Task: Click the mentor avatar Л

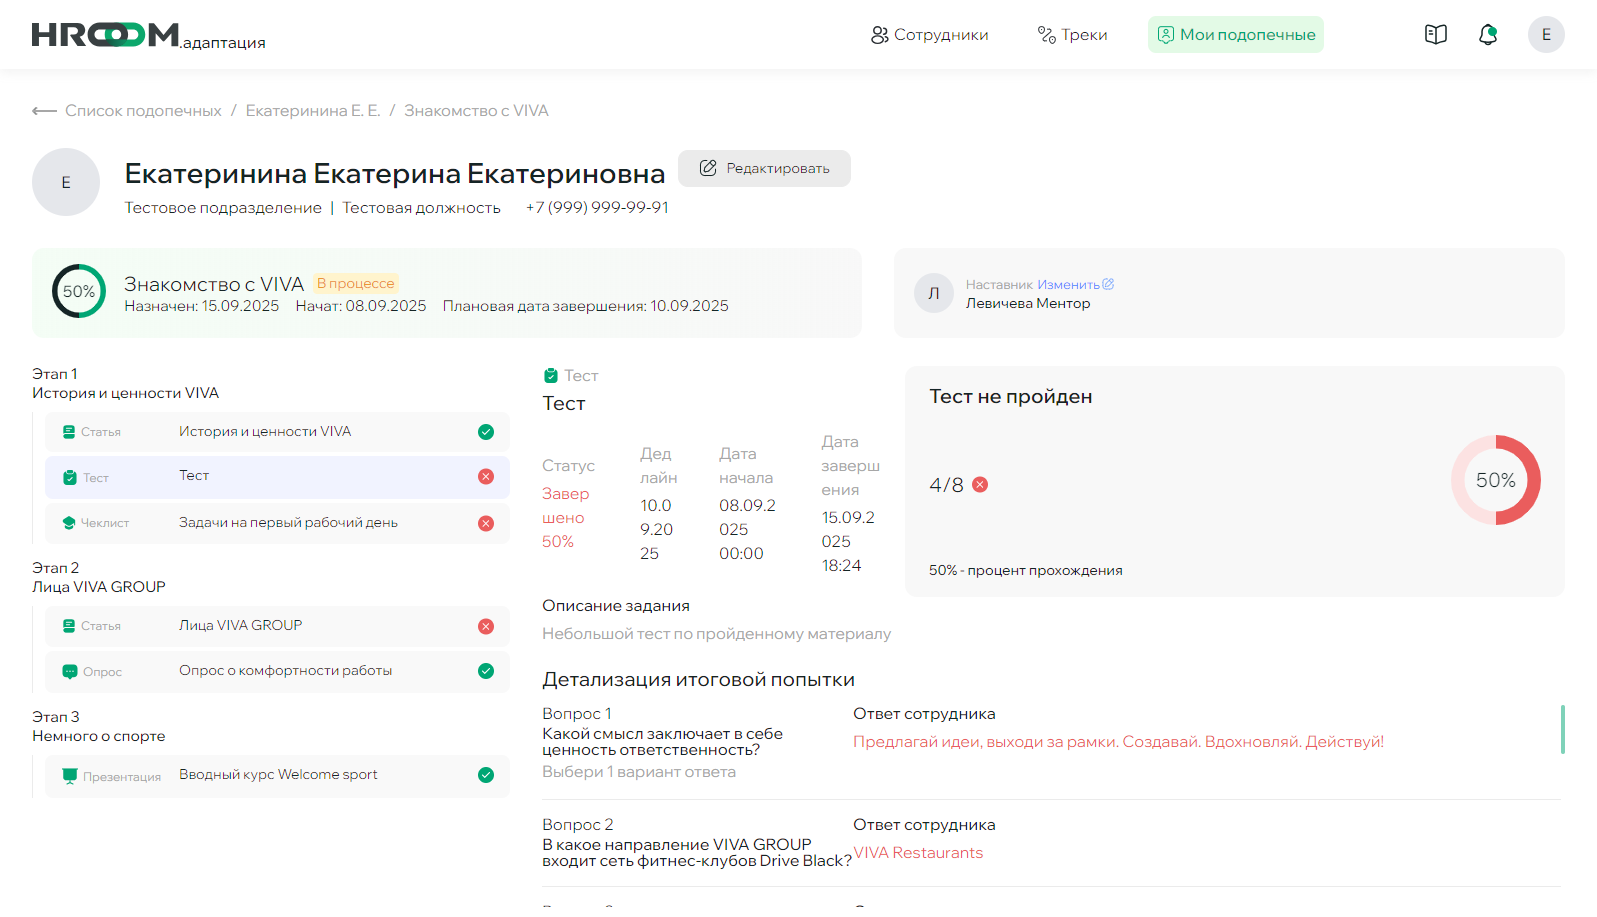Action: tap(933, 293)
